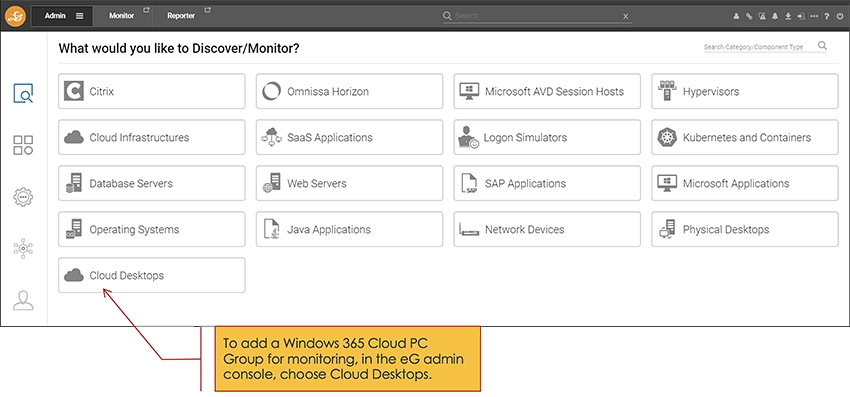This screenshot has width=850, height=397.
Task: Click the power logout icon
Action: tap(840, 16)
